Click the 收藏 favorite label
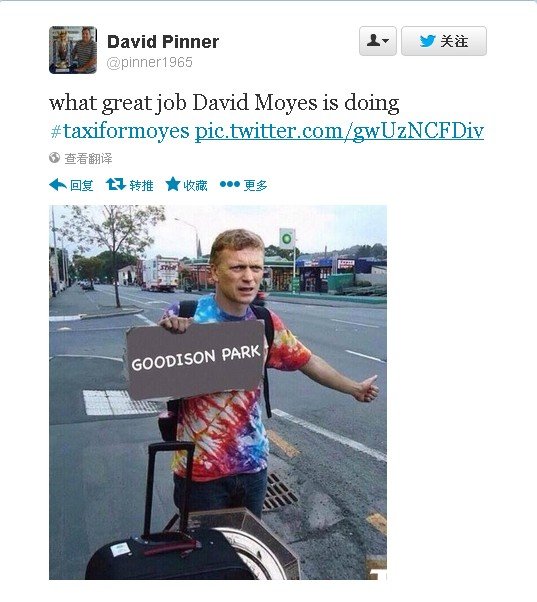 click(195, 185)
